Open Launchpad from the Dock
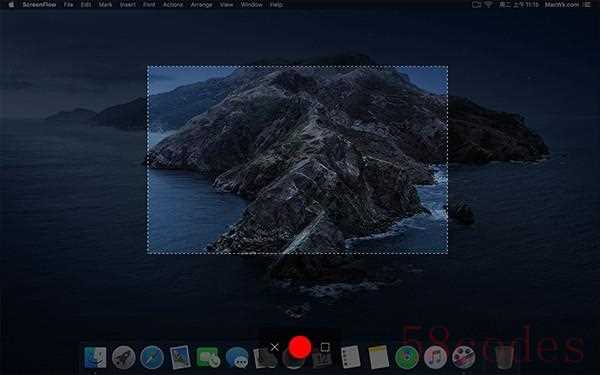 [x=124, y=357]
